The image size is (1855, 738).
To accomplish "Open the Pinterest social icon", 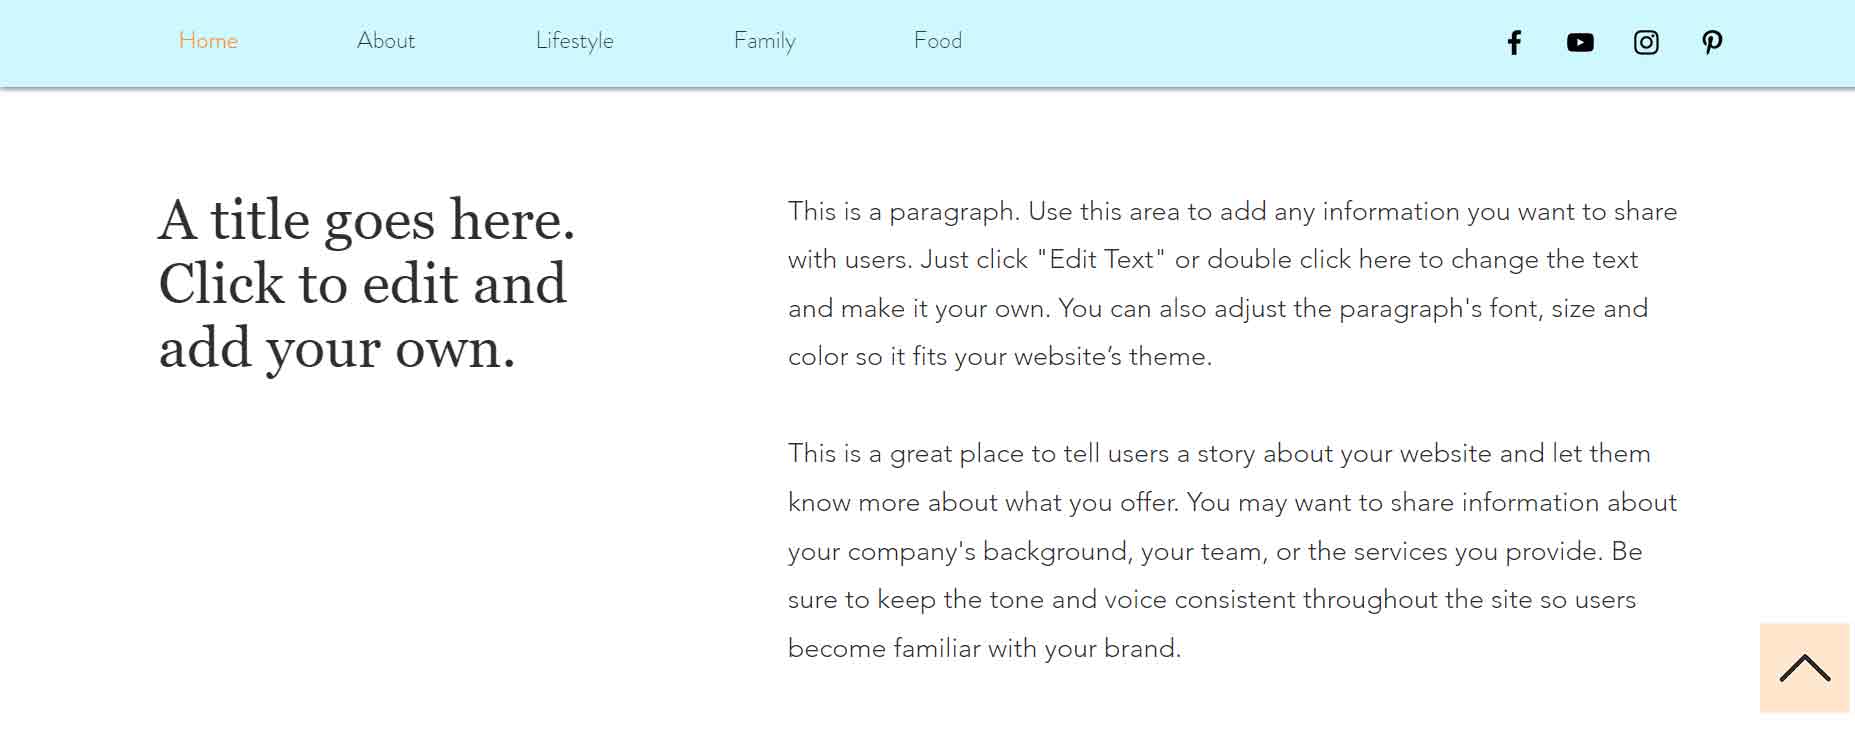I will click(x=1712, y=42).
